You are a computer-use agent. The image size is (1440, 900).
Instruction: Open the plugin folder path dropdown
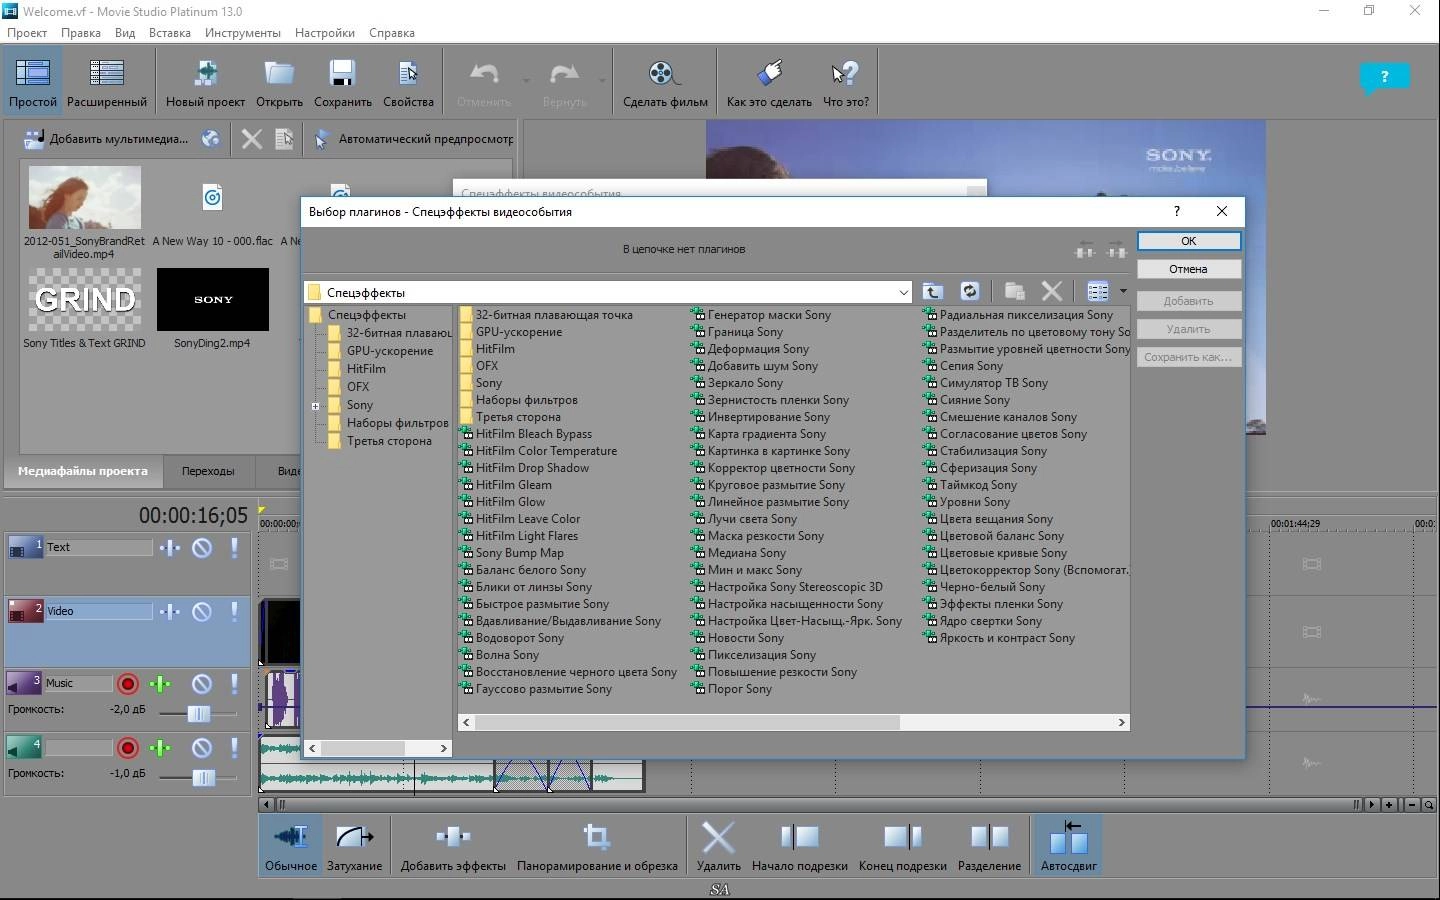pyautogui.click(x=903, y=292)
